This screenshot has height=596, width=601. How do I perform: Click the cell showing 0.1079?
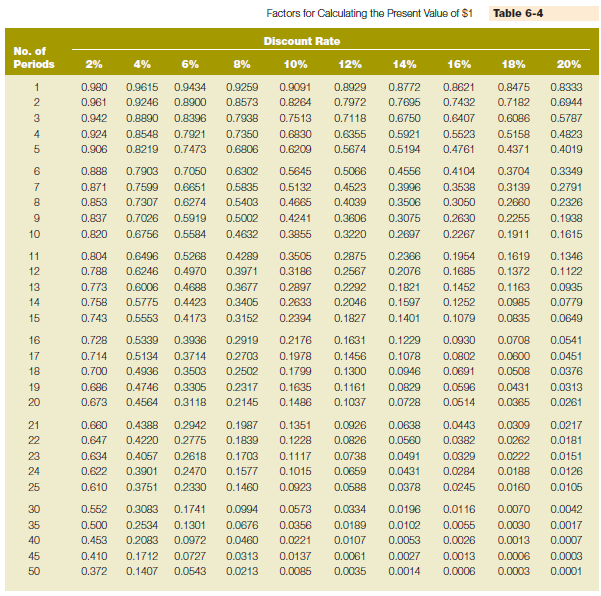(x=459, y=318)
